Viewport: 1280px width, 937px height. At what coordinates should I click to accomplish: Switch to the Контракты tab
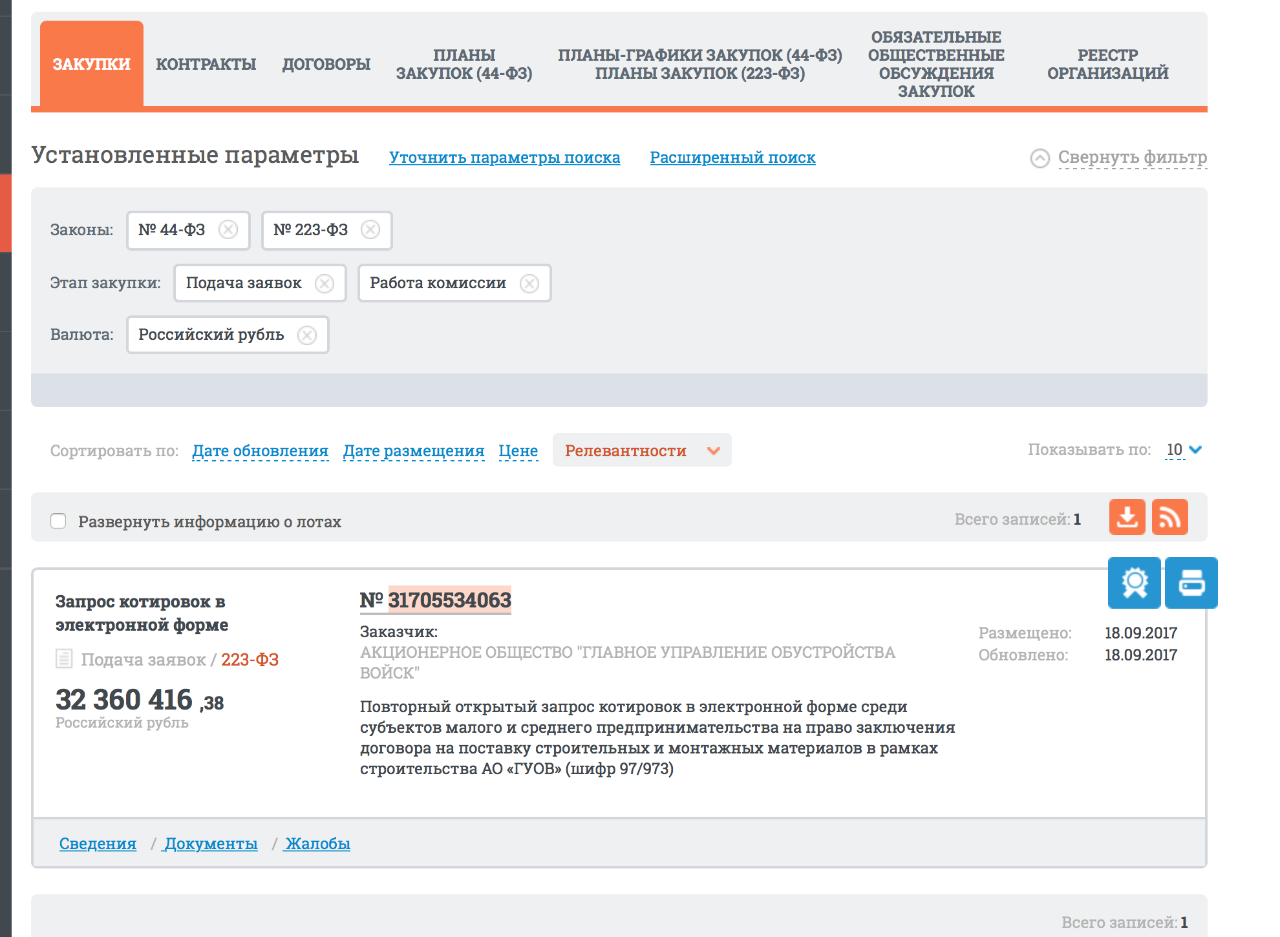[206, 64]
